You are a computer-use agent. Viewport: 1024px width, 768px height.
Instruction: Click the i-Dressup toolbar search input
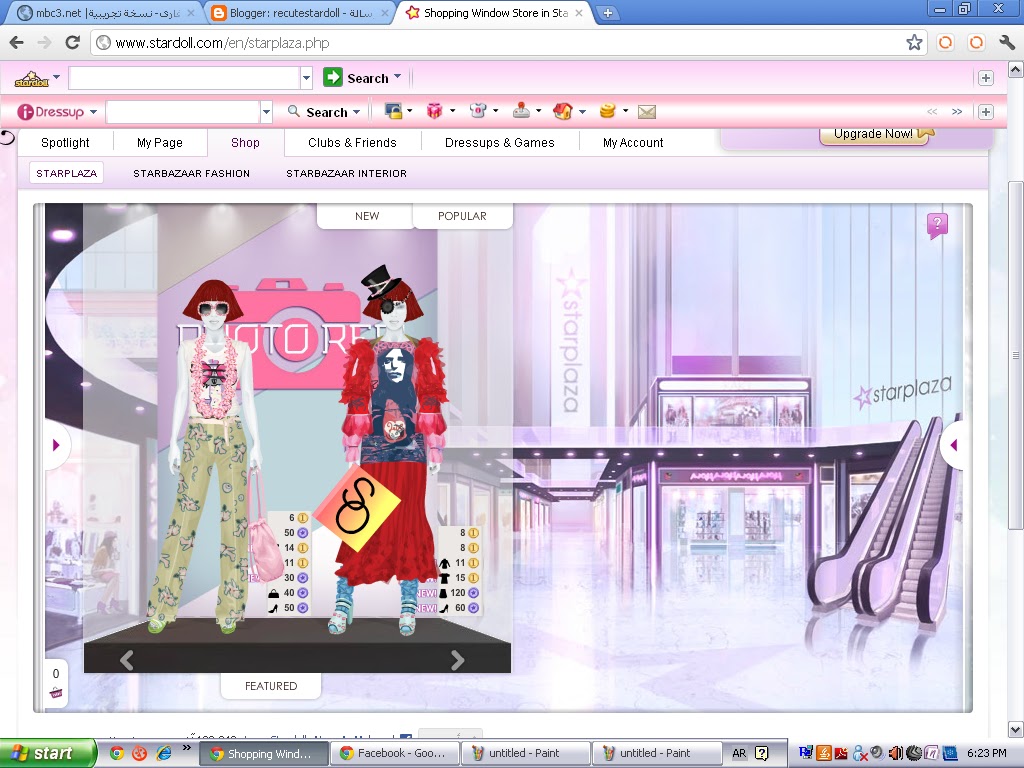click(183, 112)
